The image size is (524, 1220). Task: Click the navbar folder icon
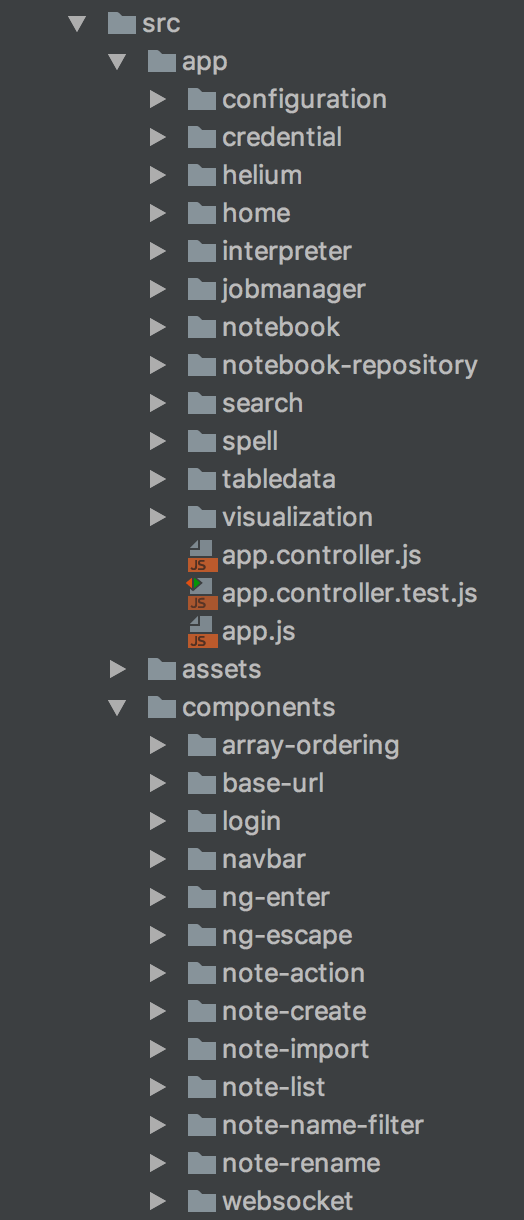[201, 858]
